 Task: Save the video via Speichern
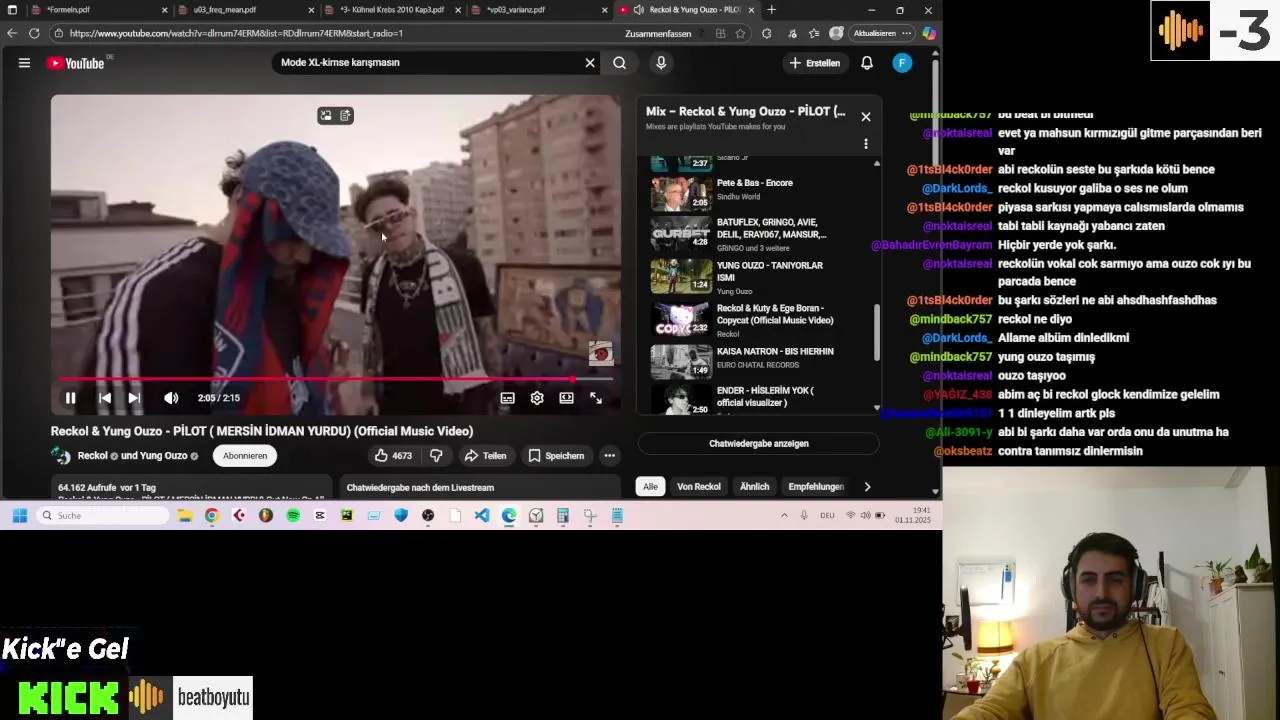556,456
